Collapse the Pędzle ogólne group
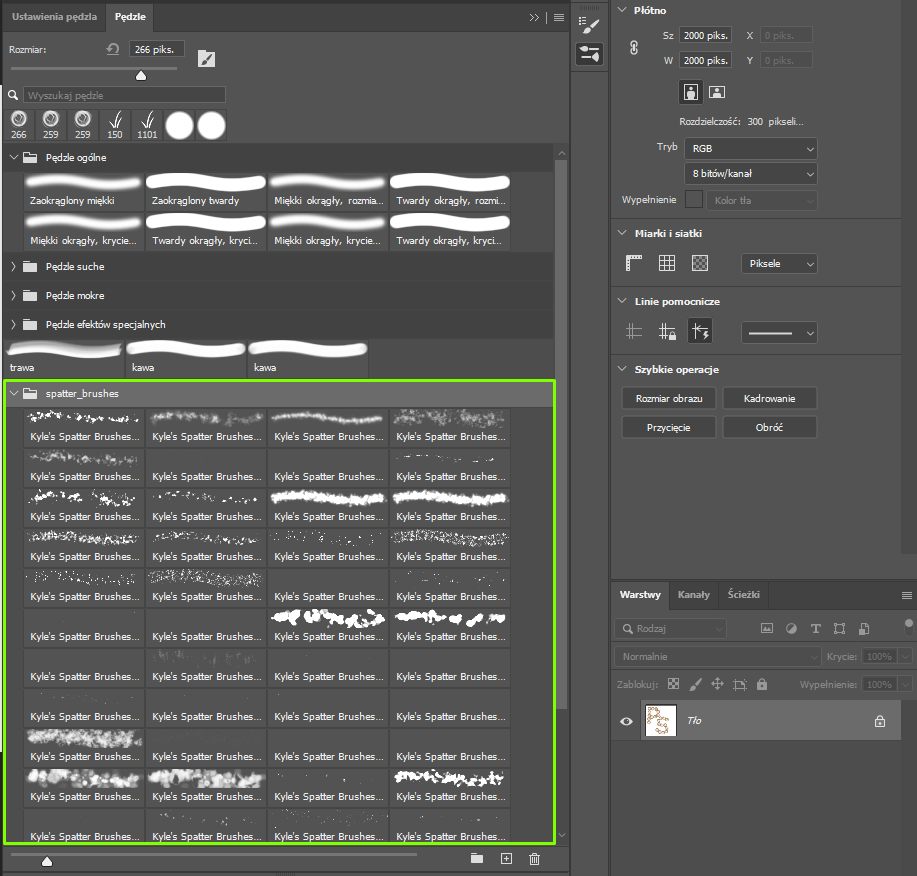Viewport: 917px width, 876px height. click(14, 157)
